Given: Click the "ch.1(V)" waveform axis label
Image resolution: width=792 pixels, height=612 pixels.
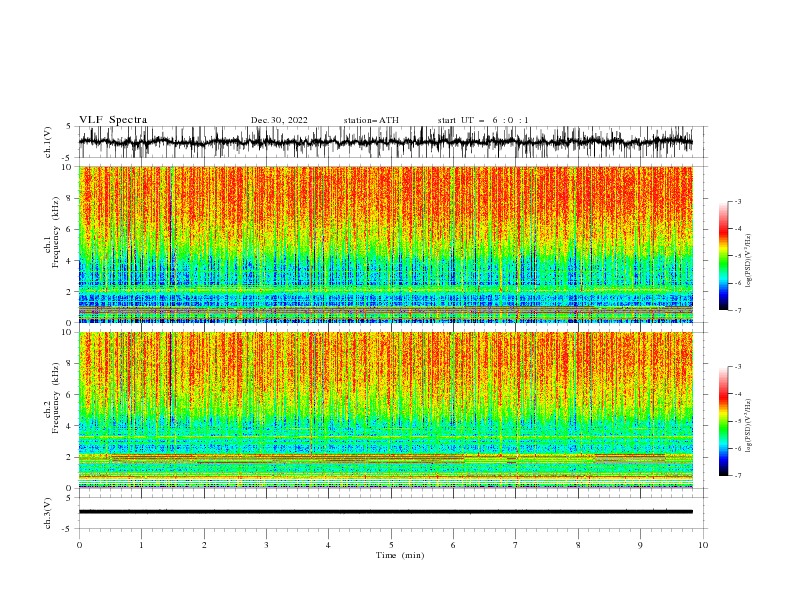Looking at the screenshot, I should pos(48,142).
